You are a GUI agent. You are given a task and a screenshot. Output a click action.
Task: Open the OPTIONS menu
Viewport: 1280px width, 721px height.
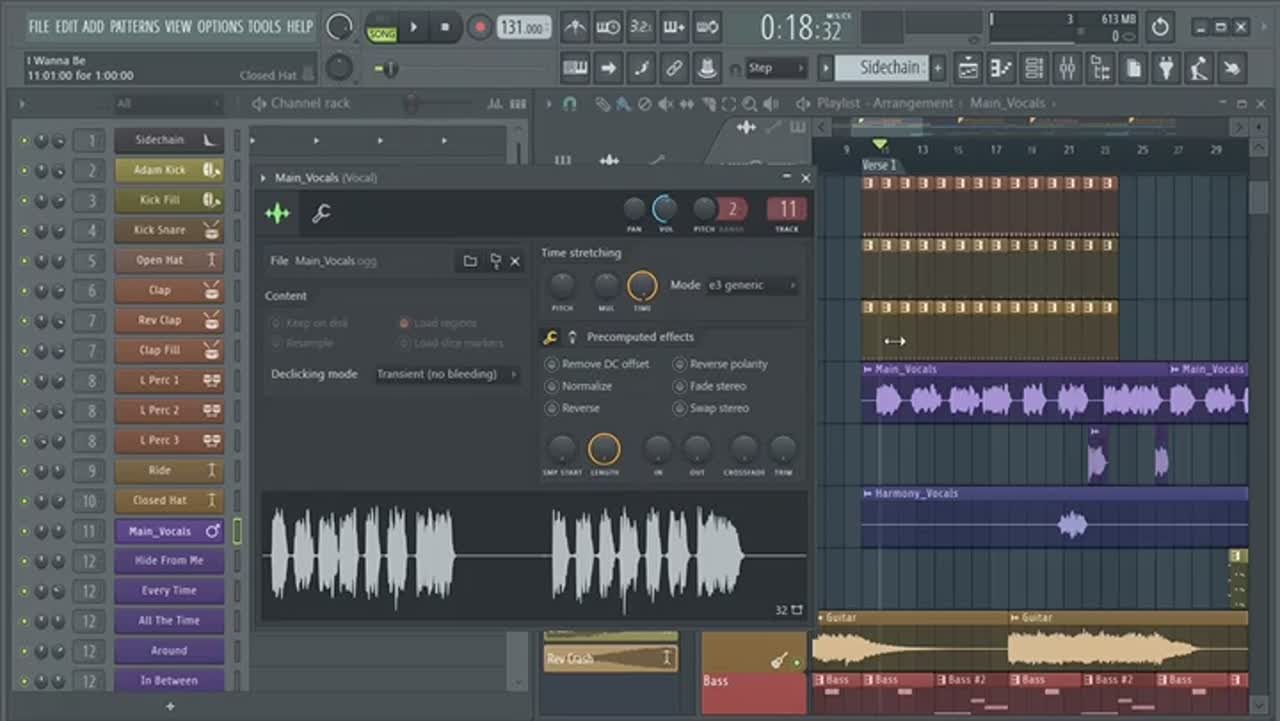(x=220, y=27)
